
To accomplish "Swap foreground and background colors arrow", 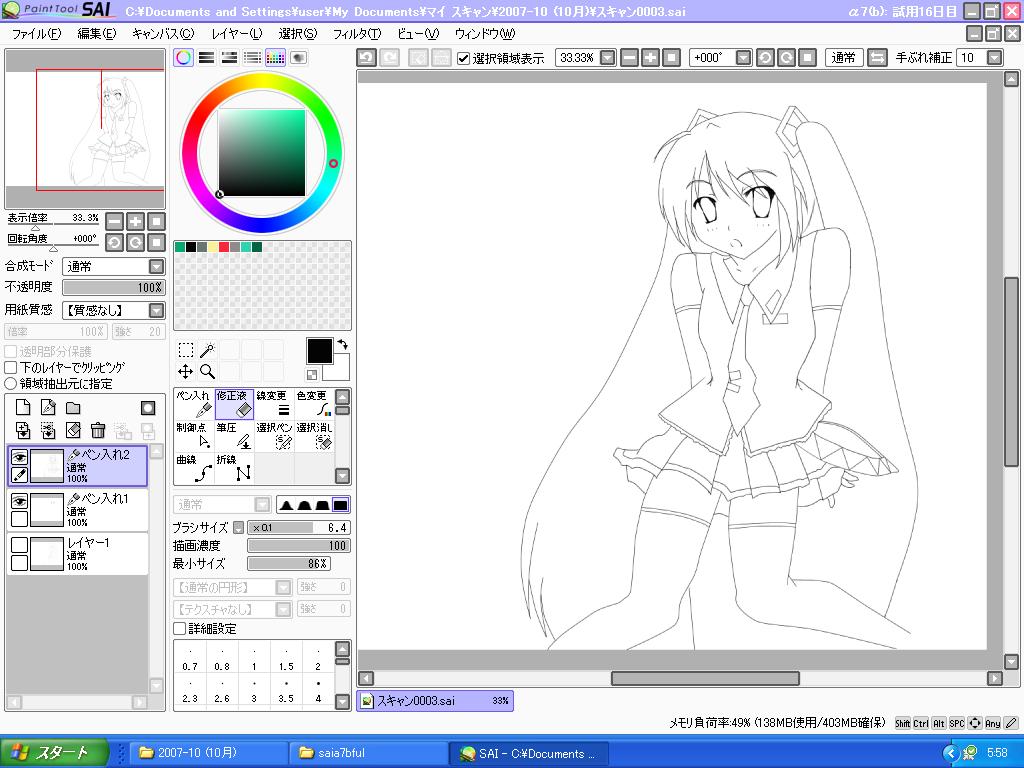I will 342,344.
